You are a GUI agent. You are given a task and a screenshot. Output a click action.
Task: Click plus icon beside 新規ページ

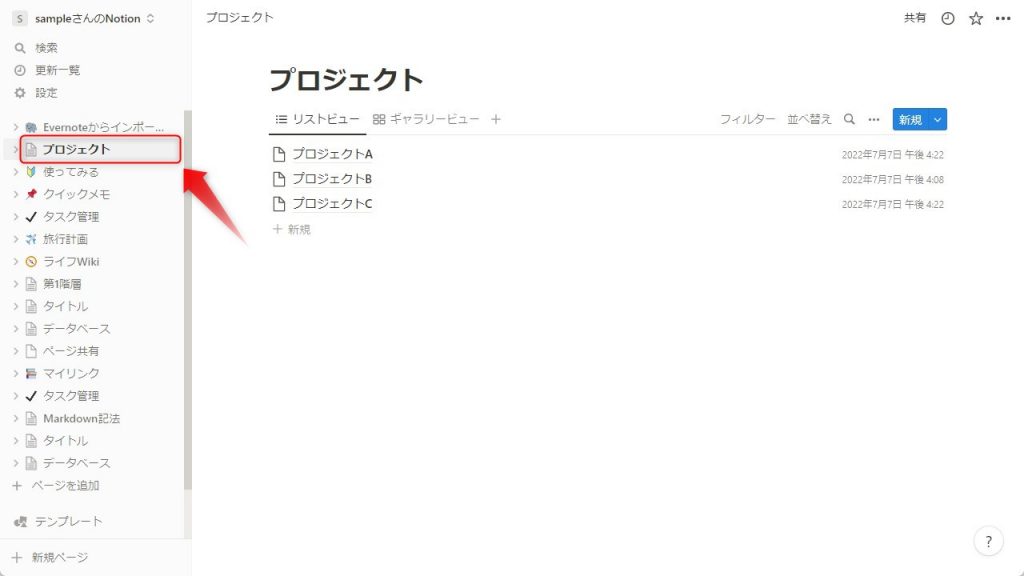pyautogui.click(x=17, y=557)
